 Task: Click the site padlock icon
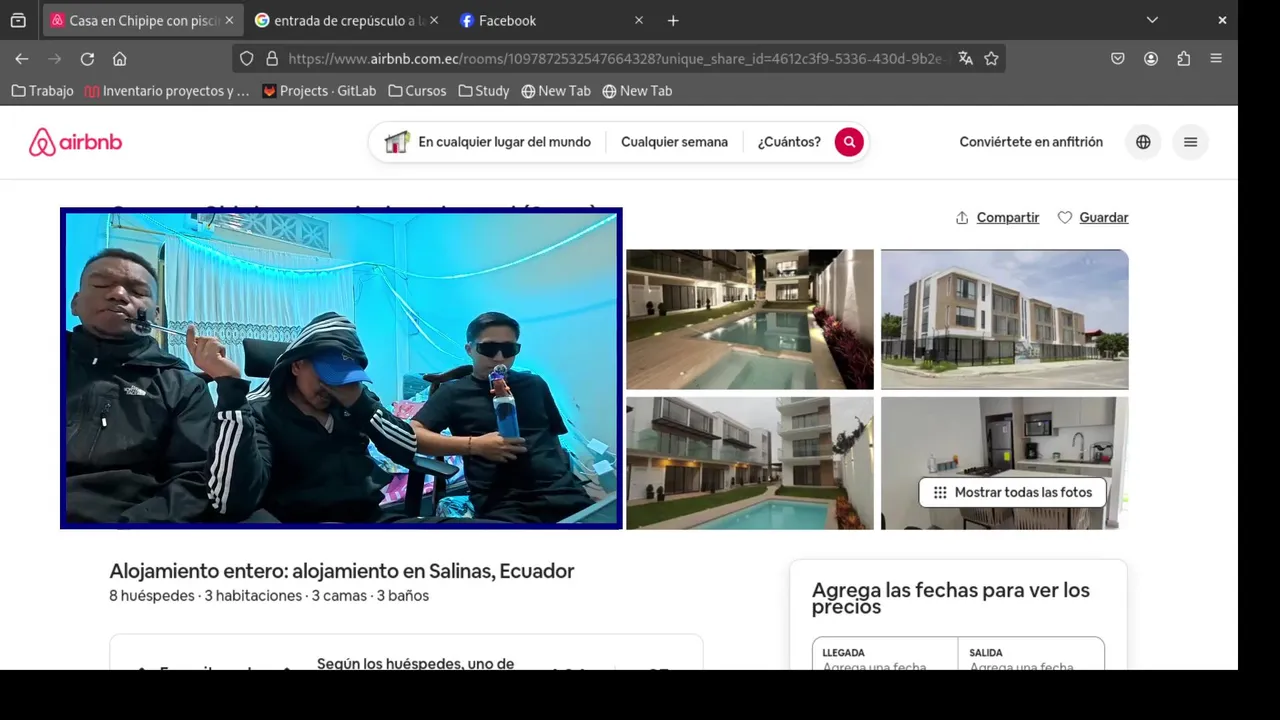click(271, 59)
